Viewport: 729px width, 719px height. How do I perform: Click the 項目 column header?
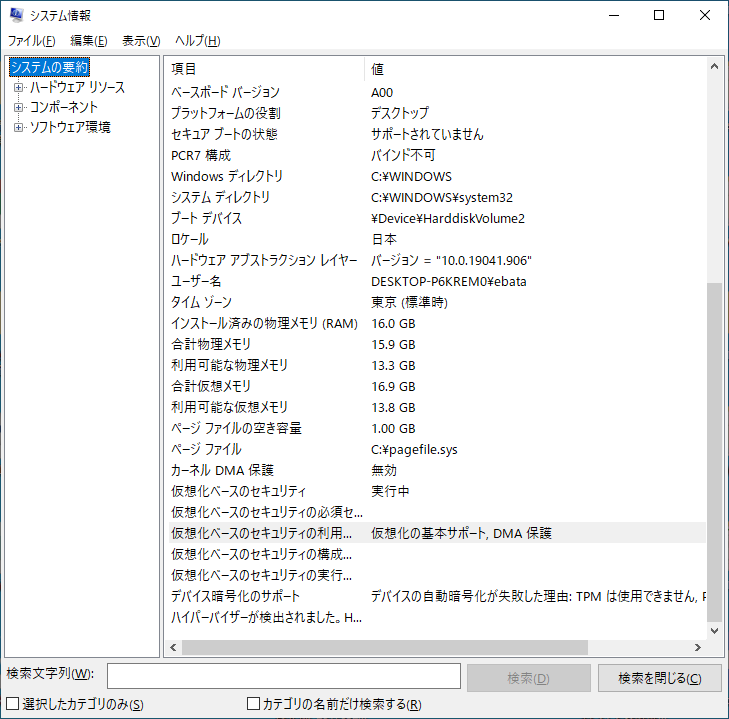pos(265,69)
